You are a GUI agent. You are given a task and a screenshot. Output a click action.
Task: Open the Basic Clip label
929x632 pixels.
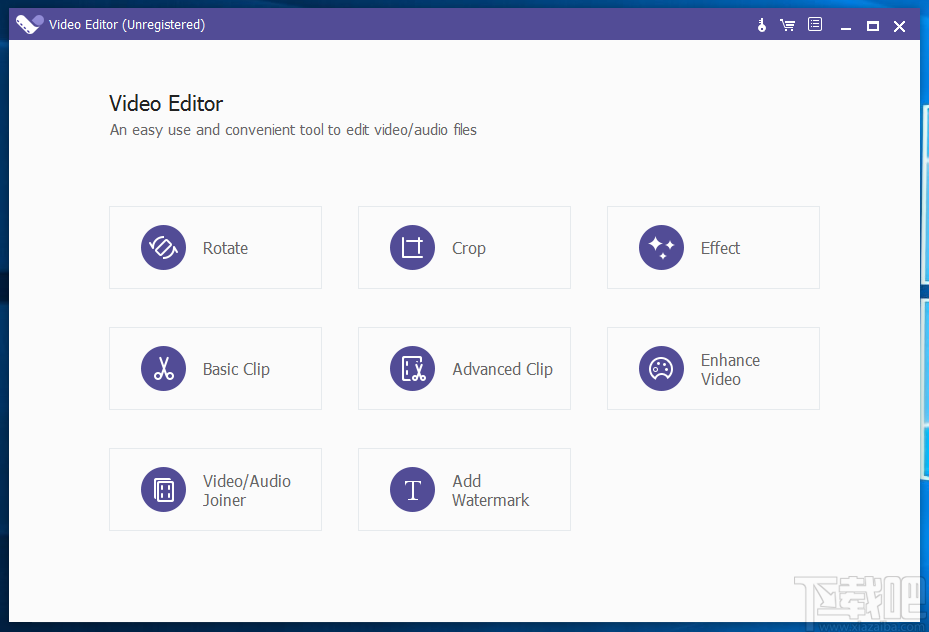(x=236, y=370)
